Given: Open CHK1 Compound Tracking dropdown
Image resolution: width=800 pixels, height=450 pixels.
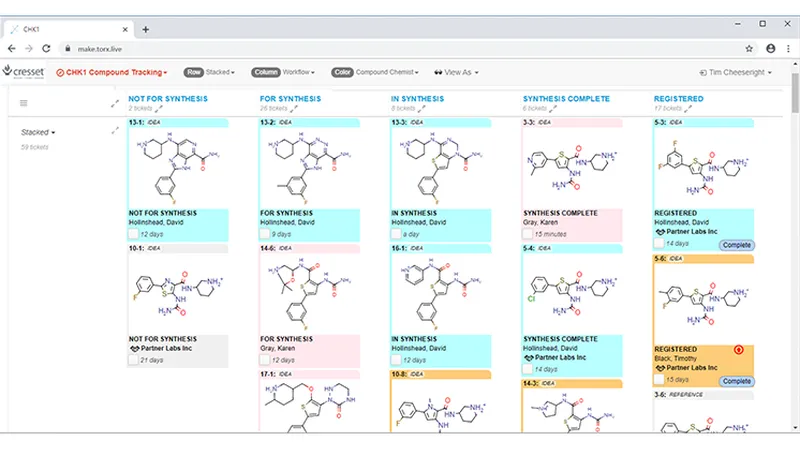Looking at the screenshot, I should (x=112, y=72).
